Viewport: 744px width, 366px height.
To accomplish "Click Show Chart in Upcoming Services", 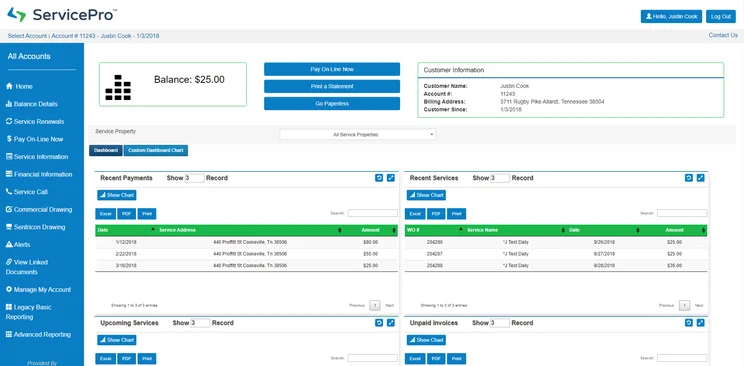I will point(117,340).
